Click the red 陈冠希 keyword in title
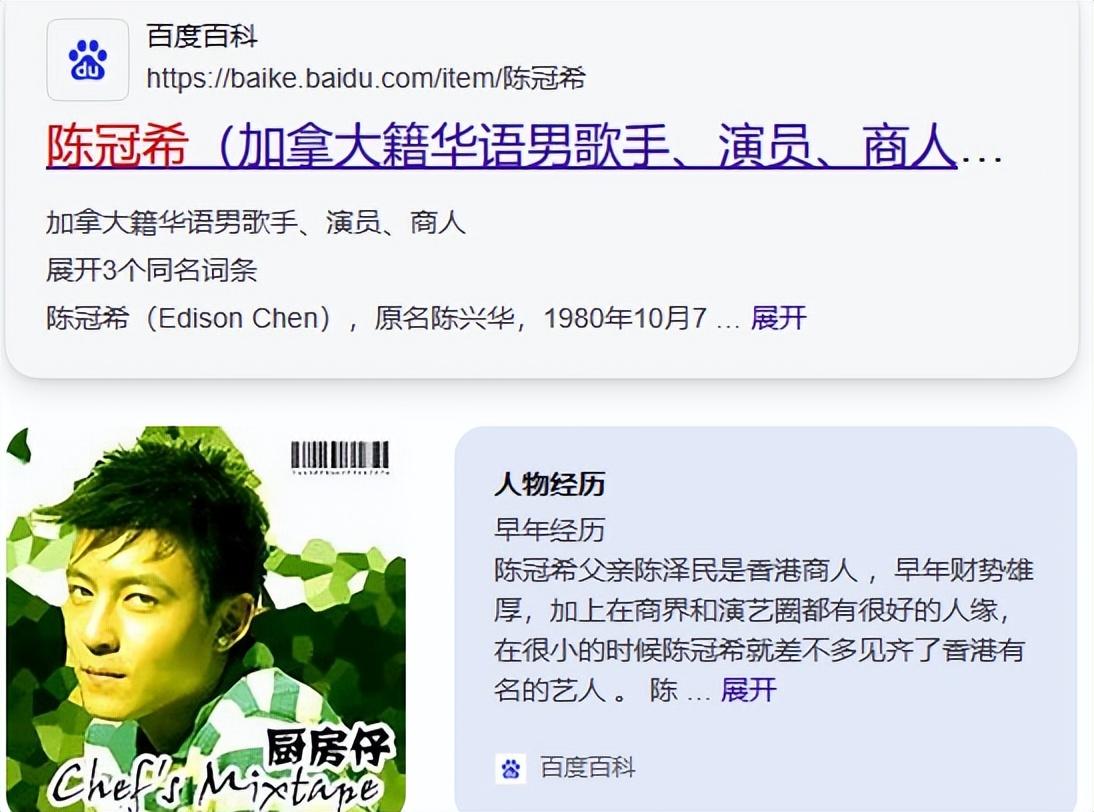The image size is (1094, 812). (117, 146)
